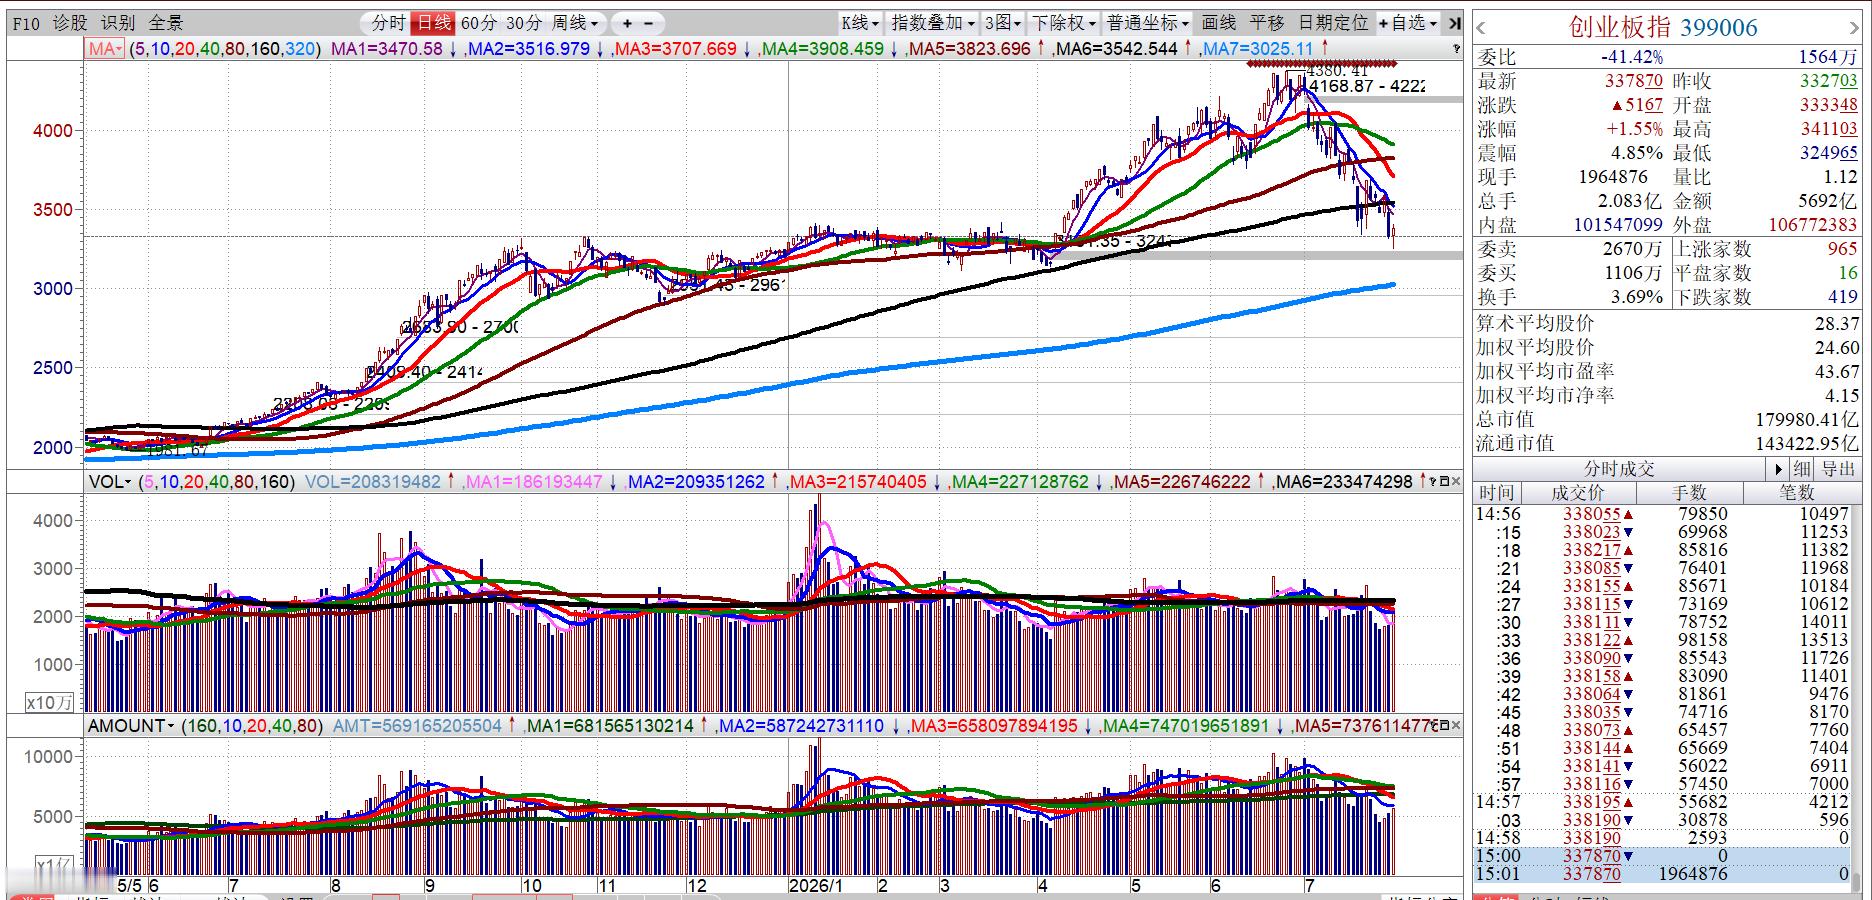Click 涨幅 +1.55% value
The width and height of the screenshot is (1872, 900).
pyautogui.click(x=1634, y=129)
